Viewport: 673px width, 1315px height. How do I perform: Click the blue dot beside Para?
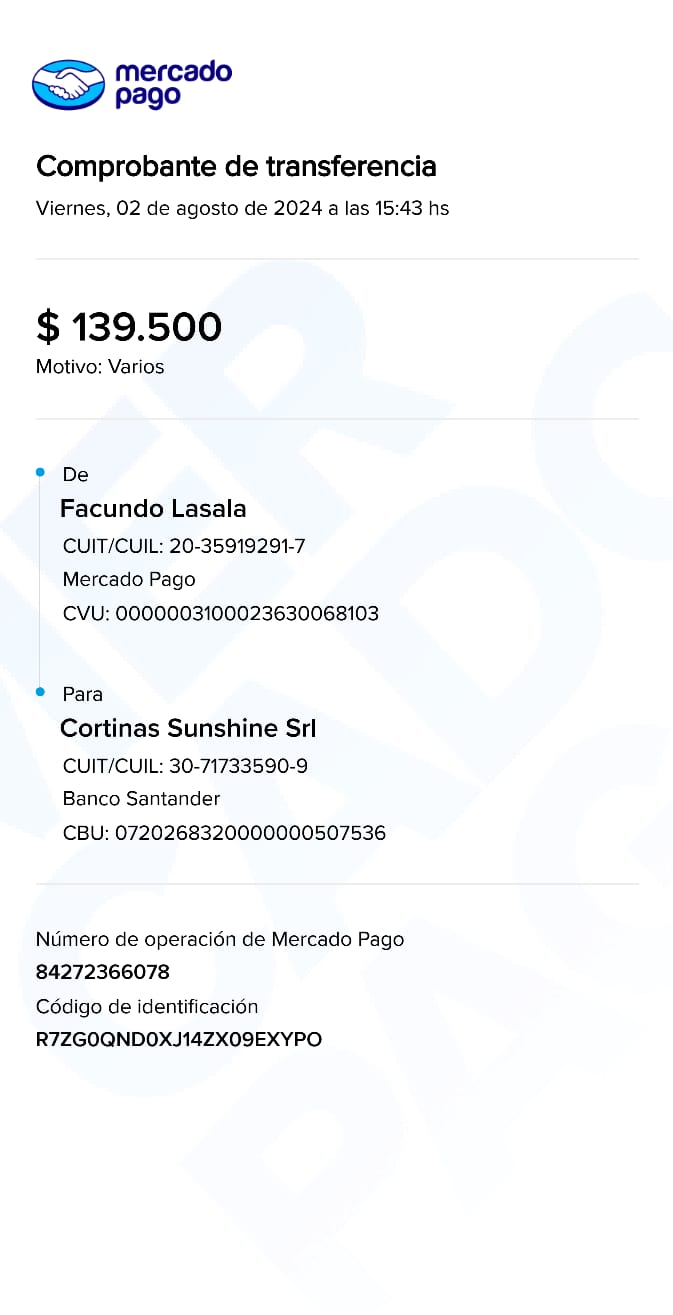tap(40, 692)
